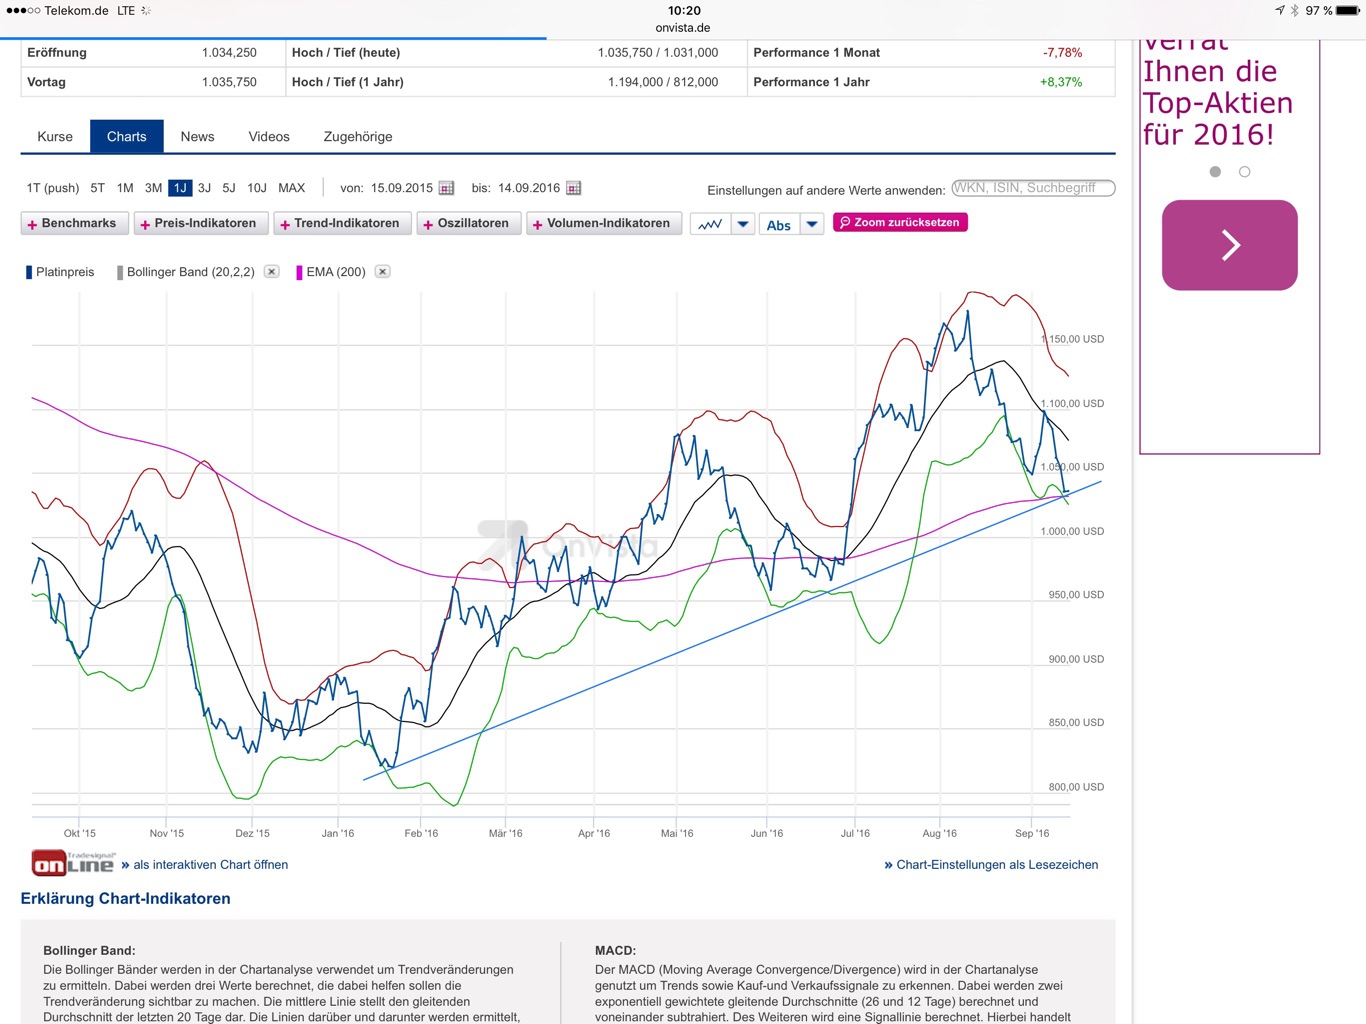Expand the Abs scale dropdown arrow

coord(812,224)
